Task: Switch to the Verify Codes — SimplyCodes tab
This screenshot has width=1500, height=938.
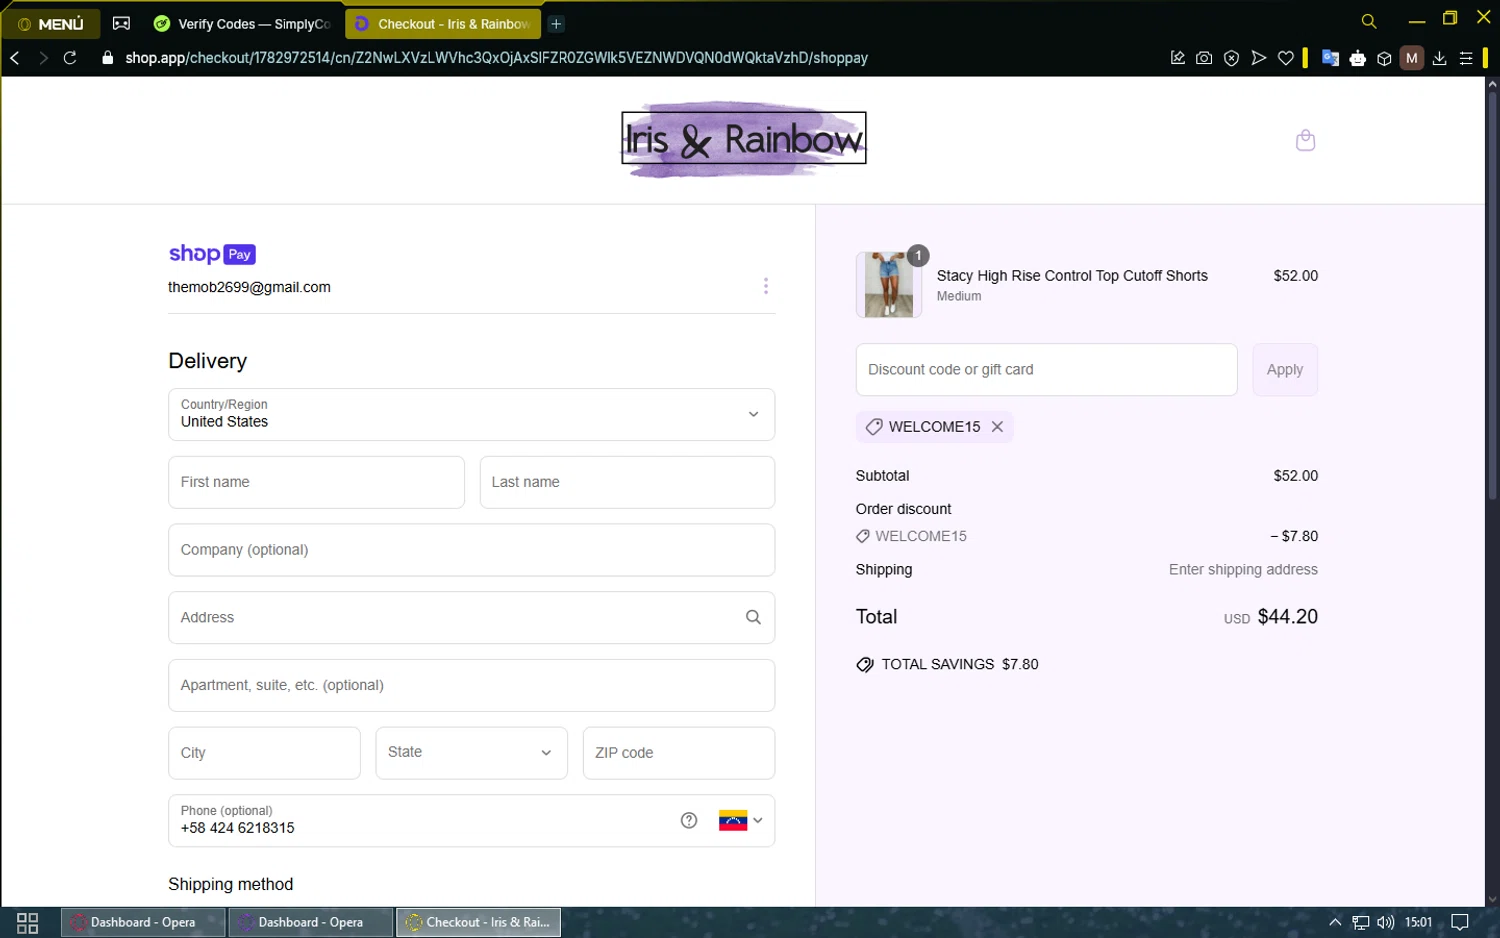Action: pos(242,24)
